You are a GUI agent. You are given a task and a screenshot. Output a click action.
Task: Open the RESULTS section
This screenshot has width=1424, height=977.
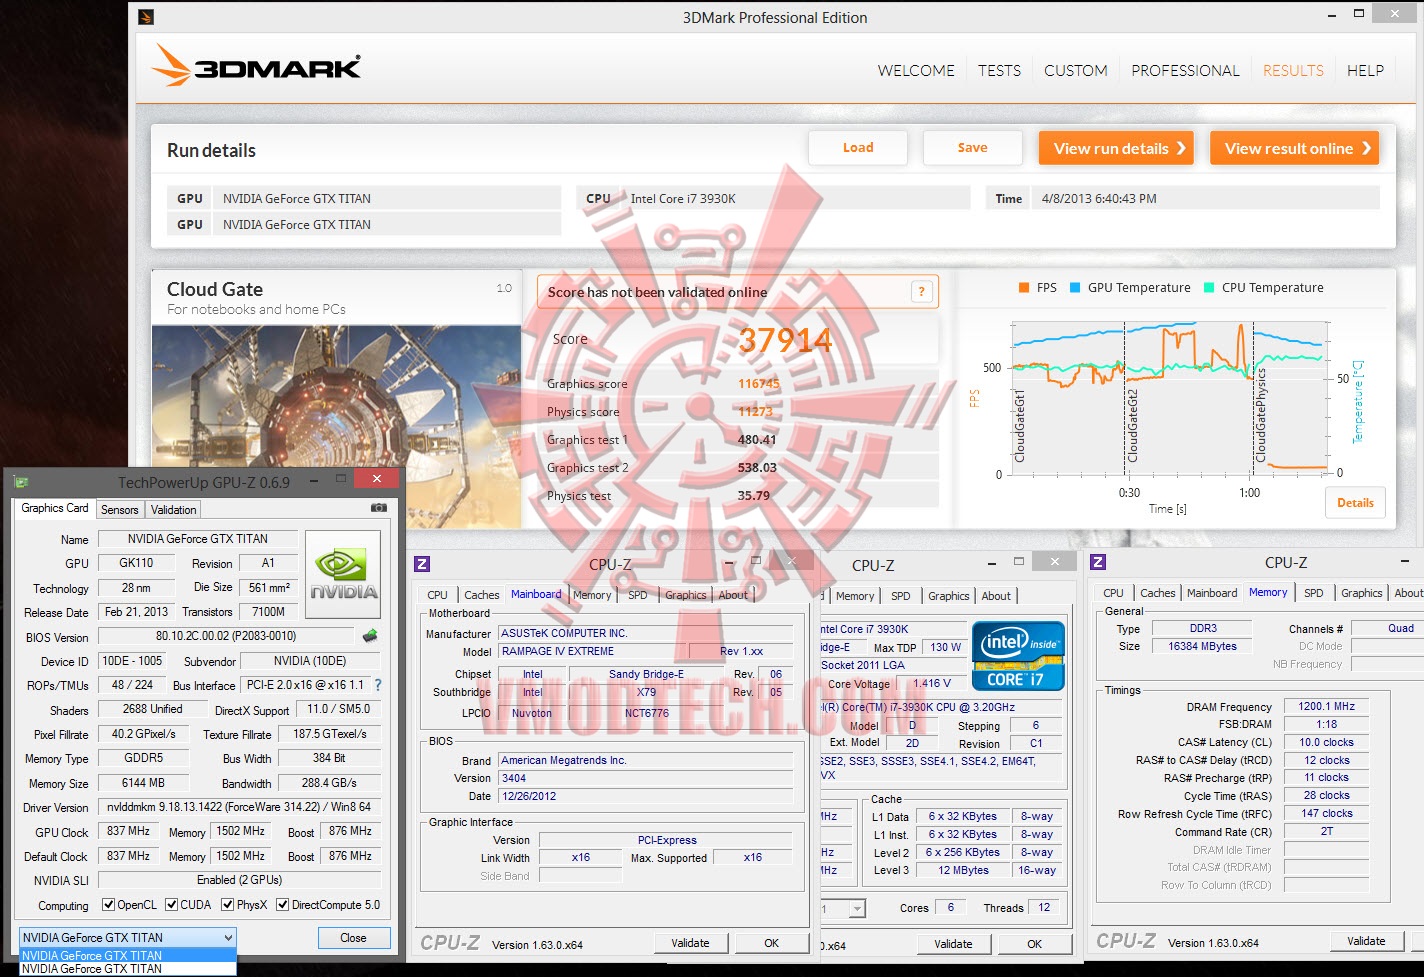coord(1293,70)
